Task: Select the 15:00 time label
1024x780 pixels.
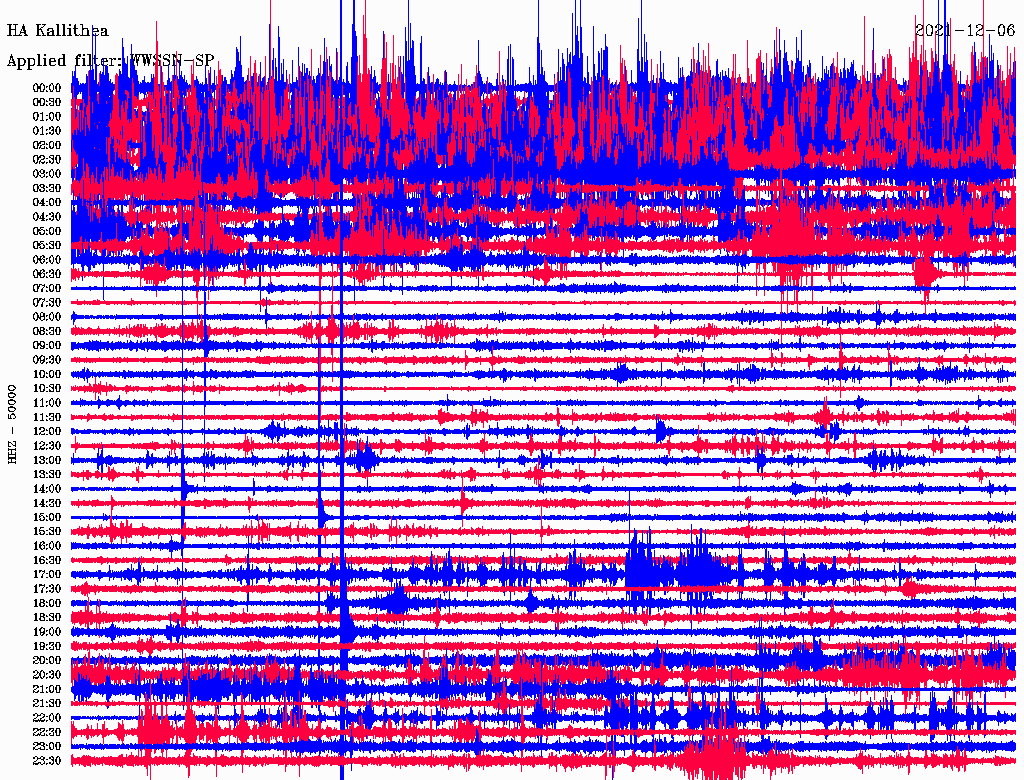Action: pos(47,518)
